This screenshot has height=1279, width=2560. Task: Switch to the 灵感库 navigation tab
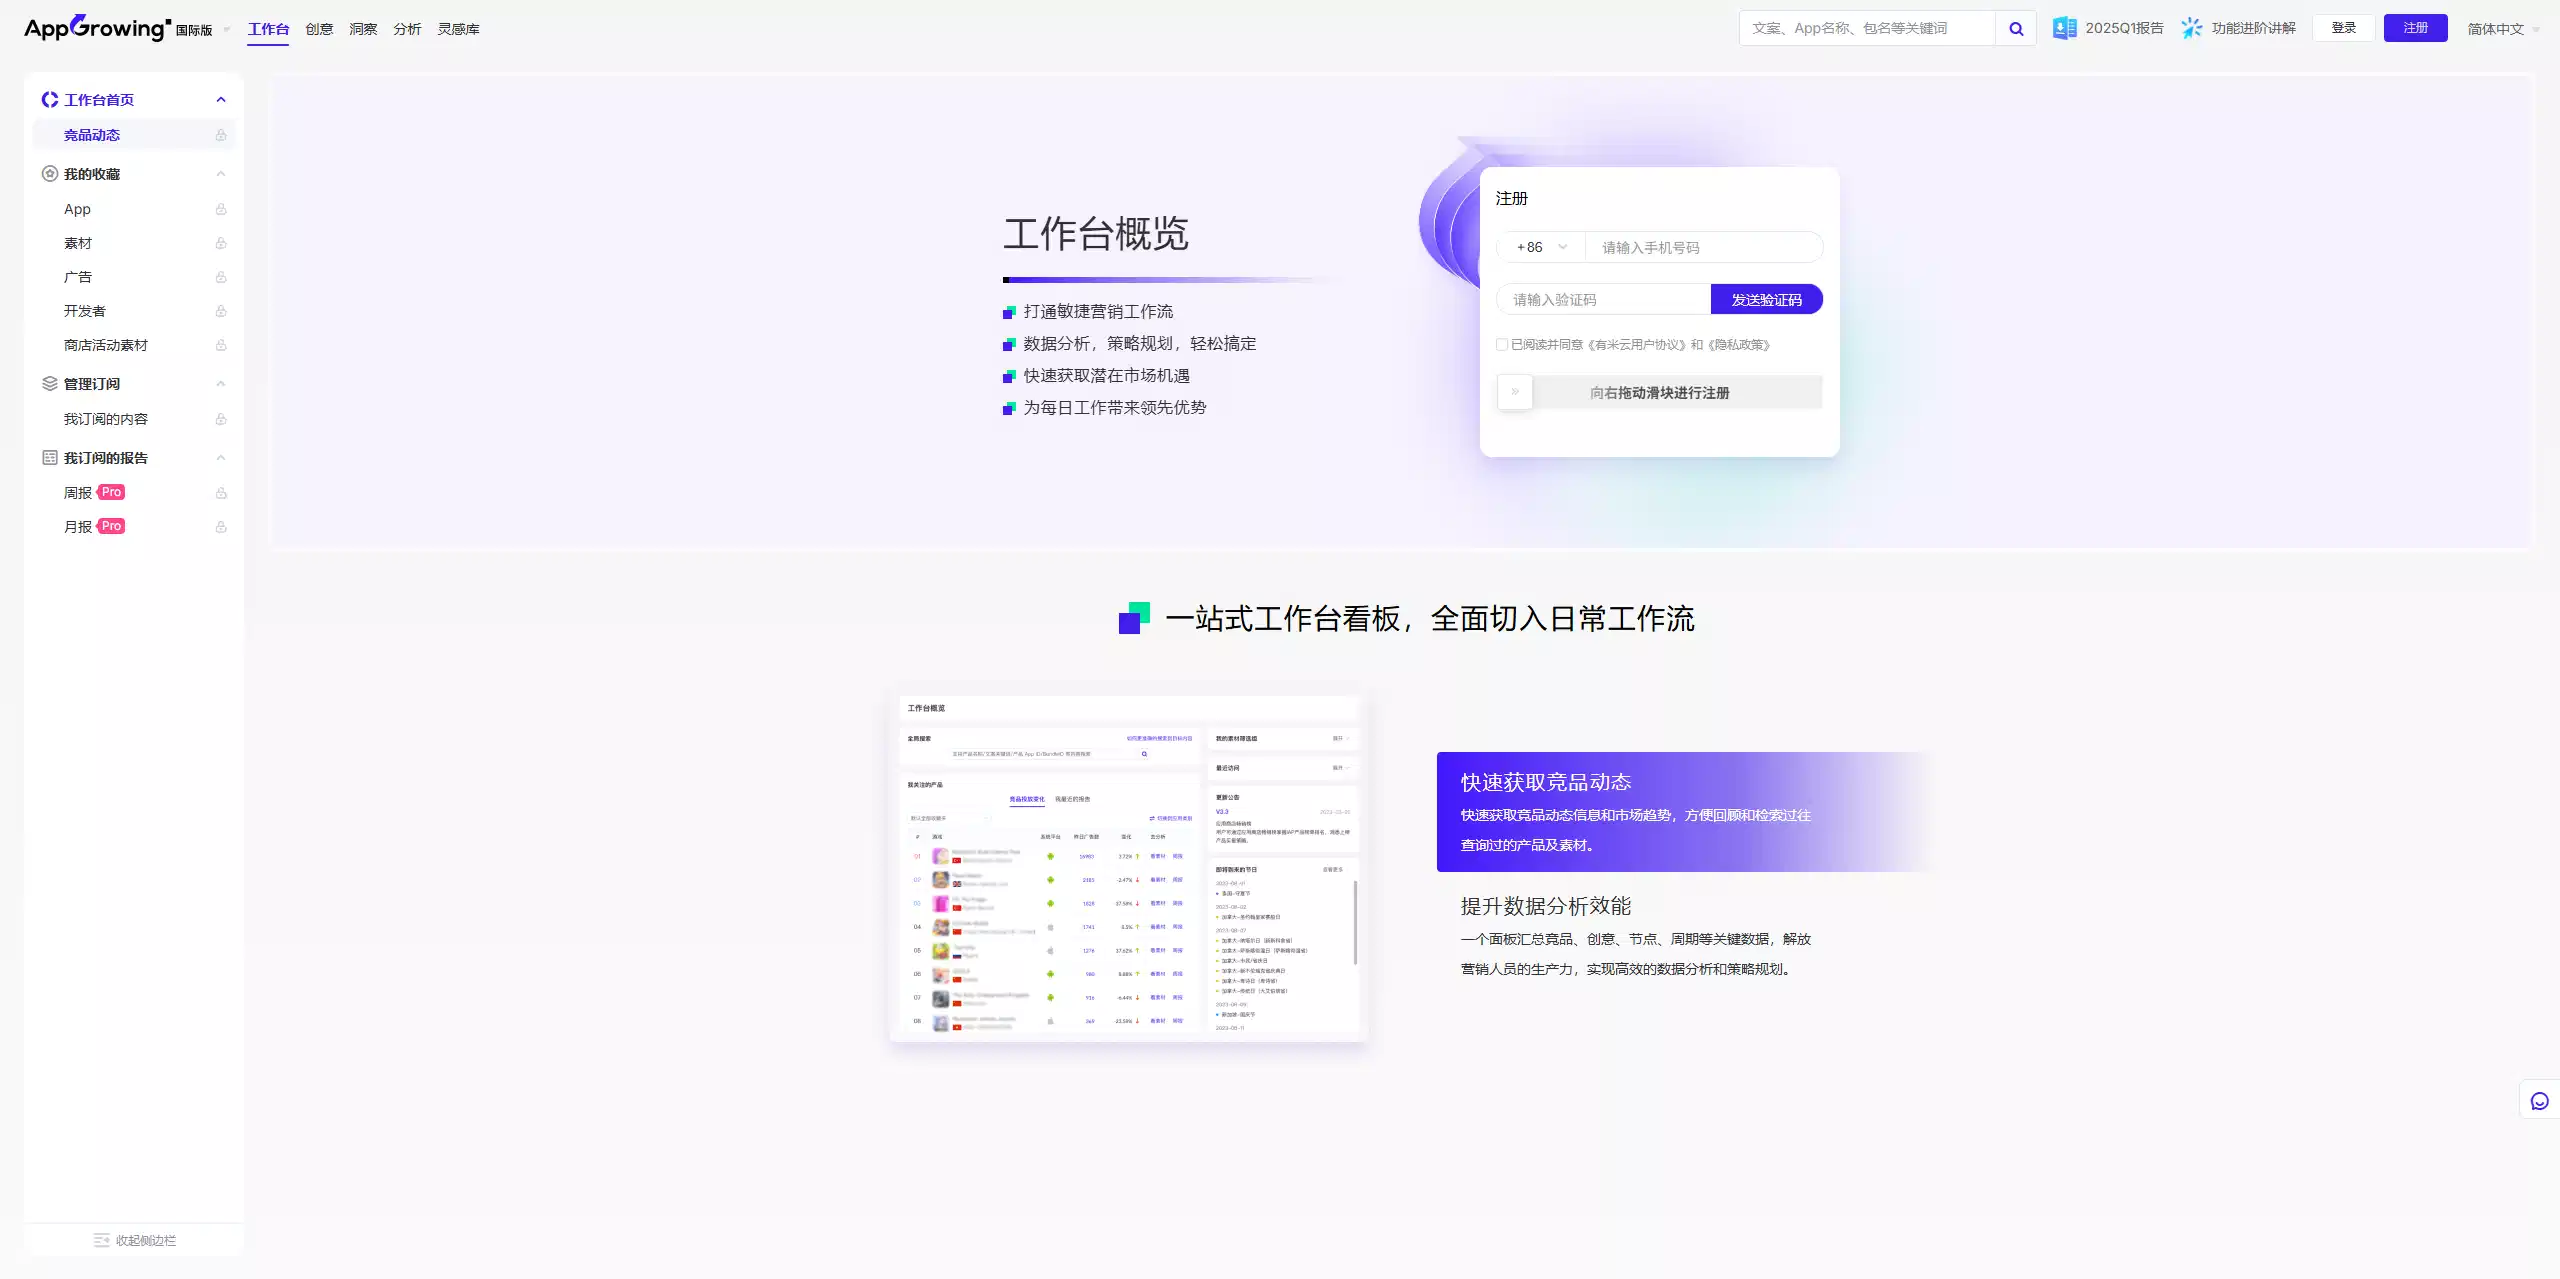coord(459,28)
